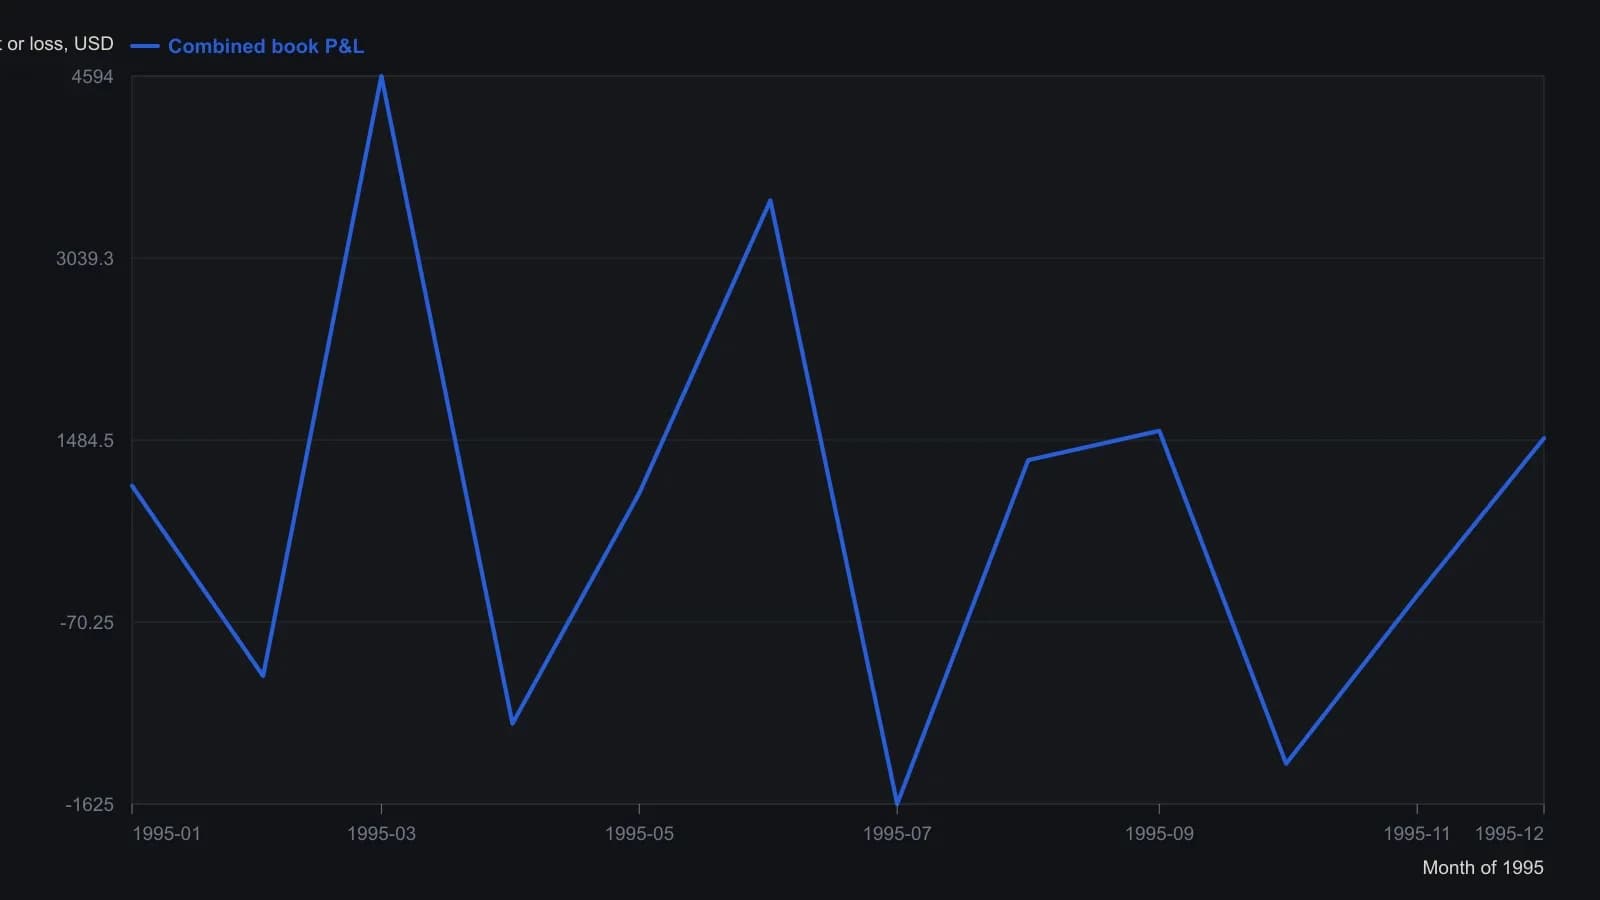Click the blue legend line swatch

145,46
